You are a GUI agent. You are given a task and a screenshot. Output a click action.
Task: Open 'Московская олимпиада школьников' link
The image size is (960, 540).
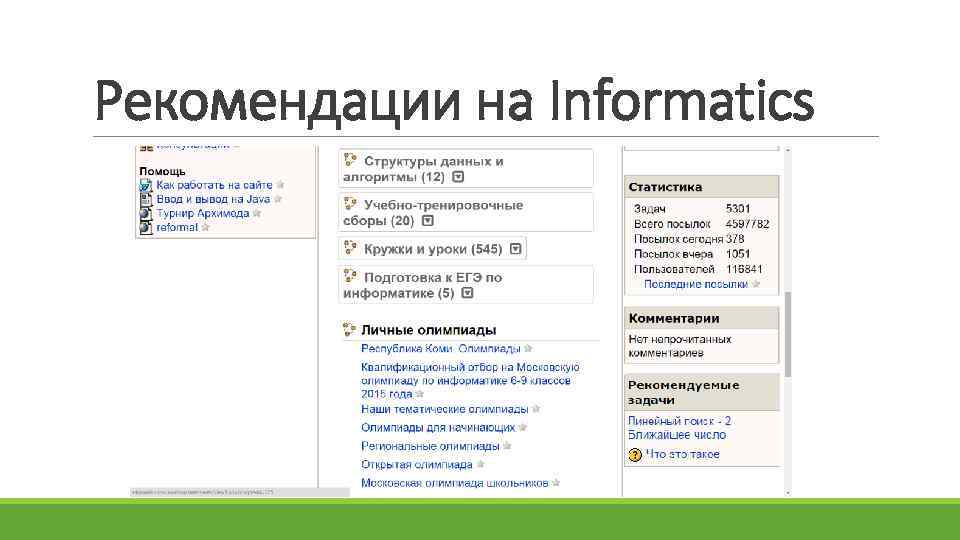pos(455,483)
